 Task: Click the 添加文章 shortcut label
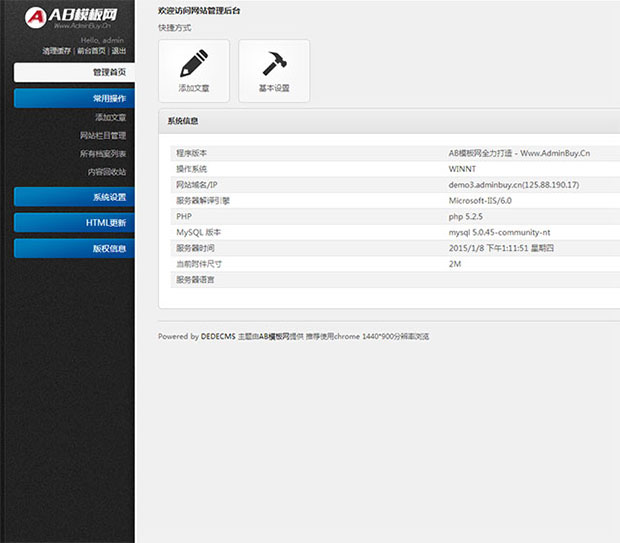pos(194,88)
